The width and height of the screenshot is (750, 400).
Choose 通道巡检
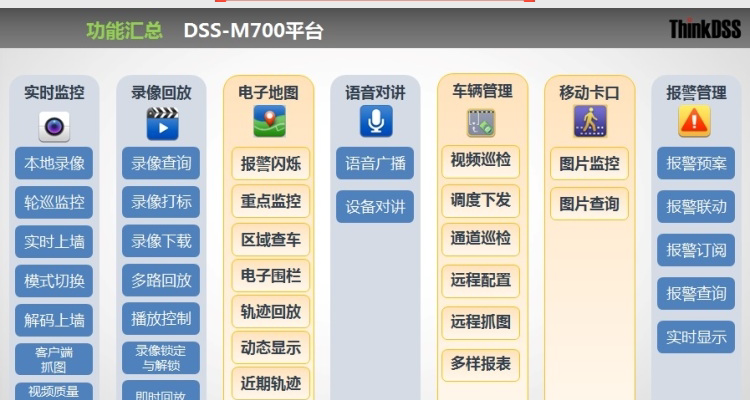pos(480,239)
